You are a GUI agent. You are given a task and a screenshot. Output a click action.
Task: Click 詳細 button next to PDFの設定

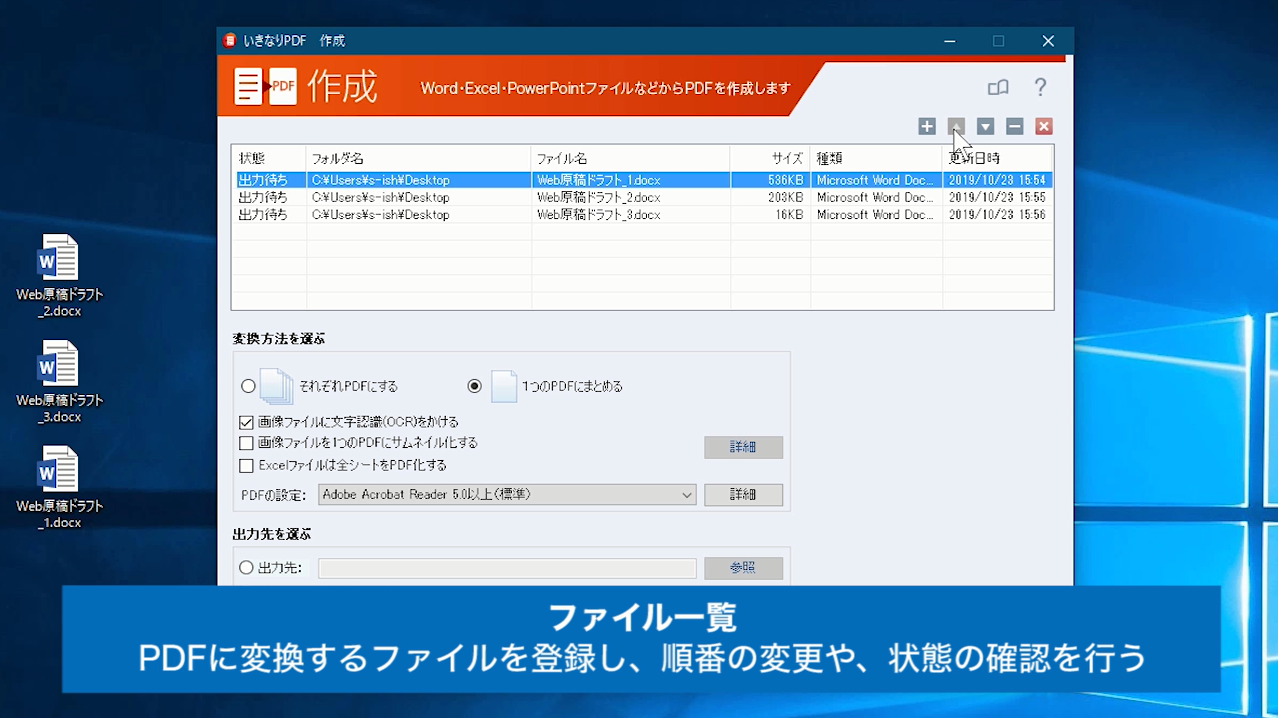pos(743,495)
